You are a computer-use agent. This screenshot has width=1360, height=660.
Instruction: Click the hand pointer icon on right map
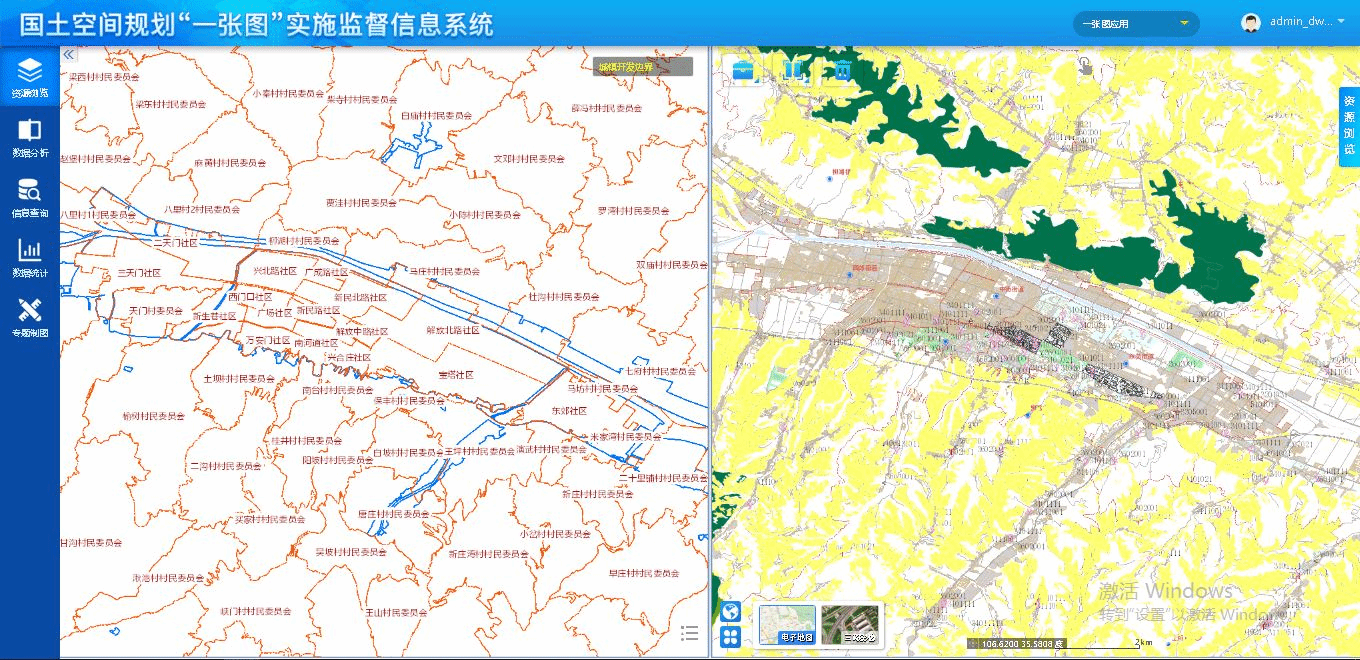coord(1086,66)
